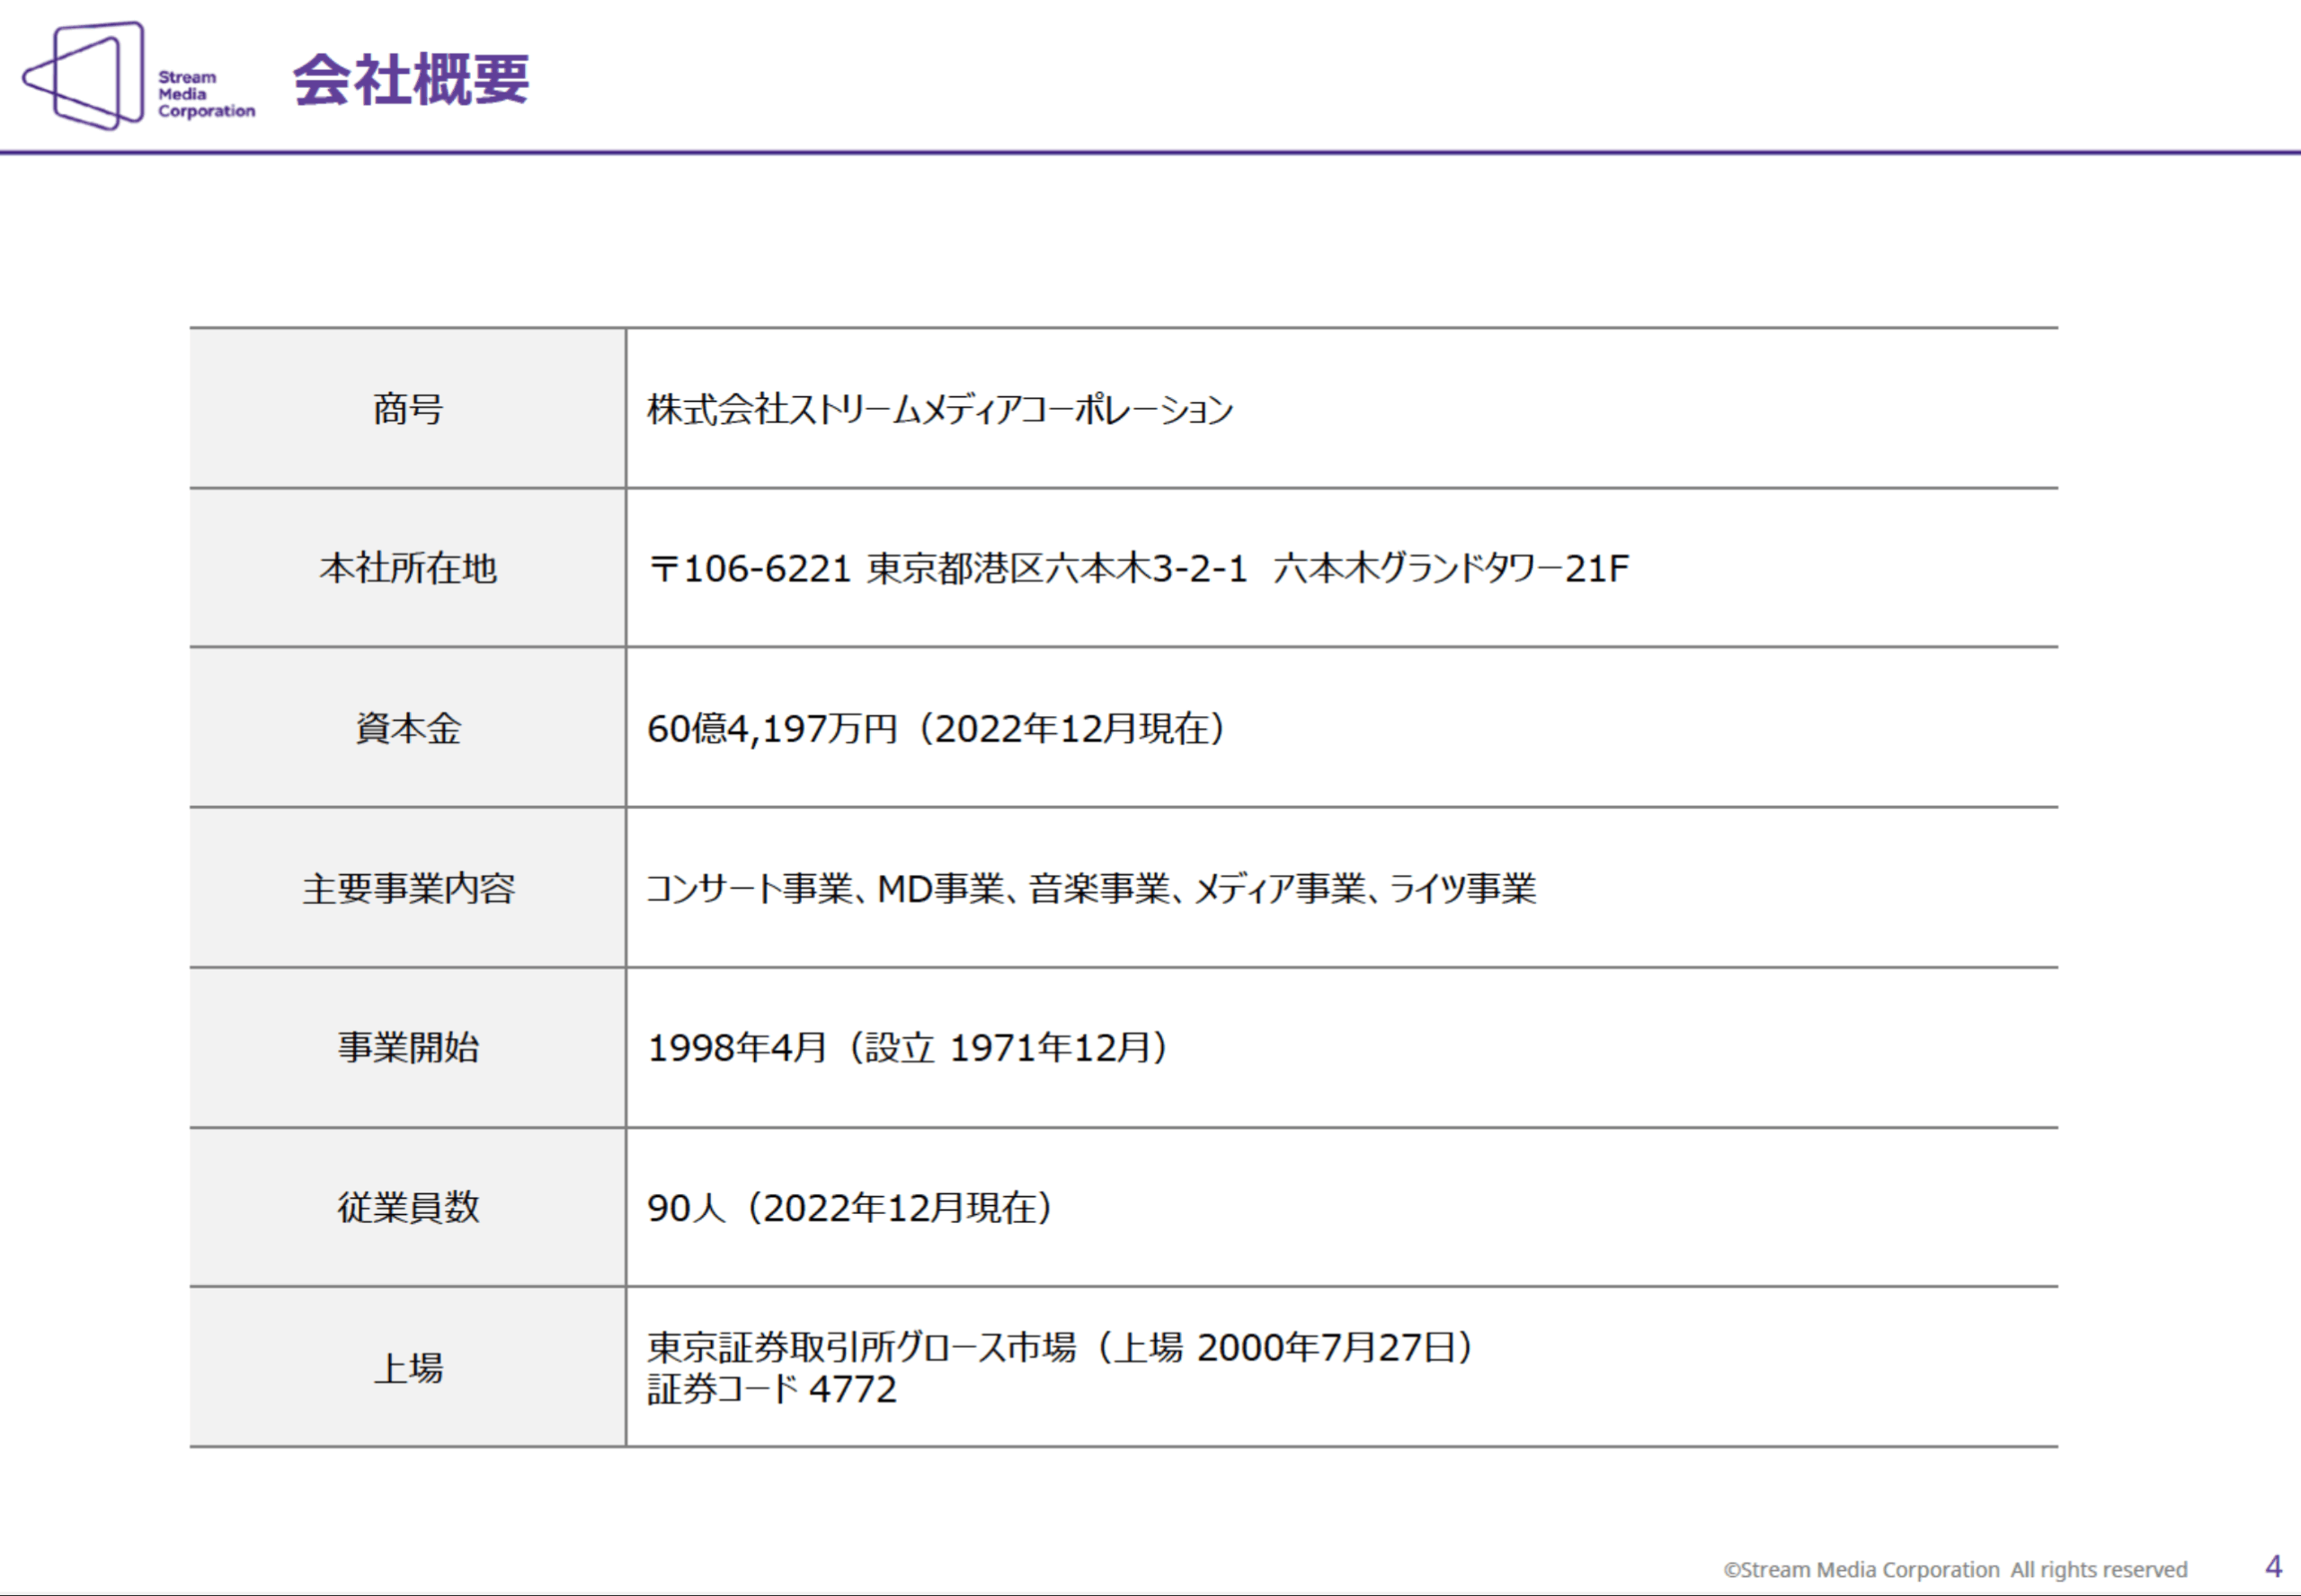Select the 60億4,197万円 capital value
The height and width of the screenshot is (1596, 2301).
click(x=937, y=728)
